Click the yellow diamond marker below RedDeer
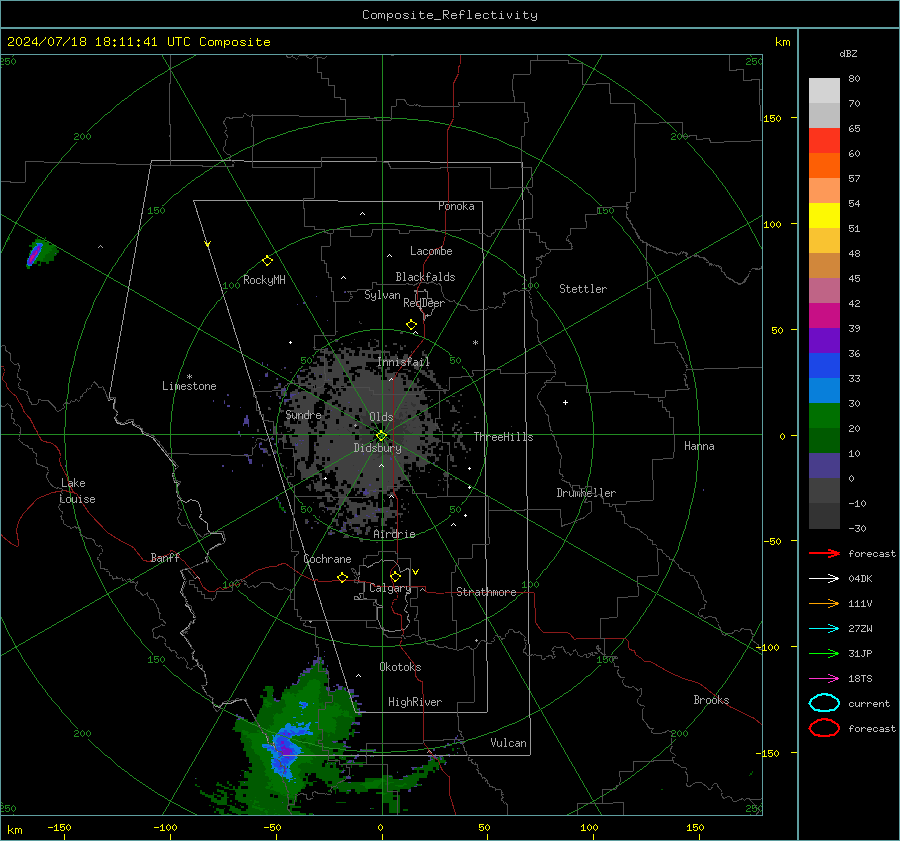Image resolution: width=900 pixels, height=841 pixels. click(x=411, y=325)
